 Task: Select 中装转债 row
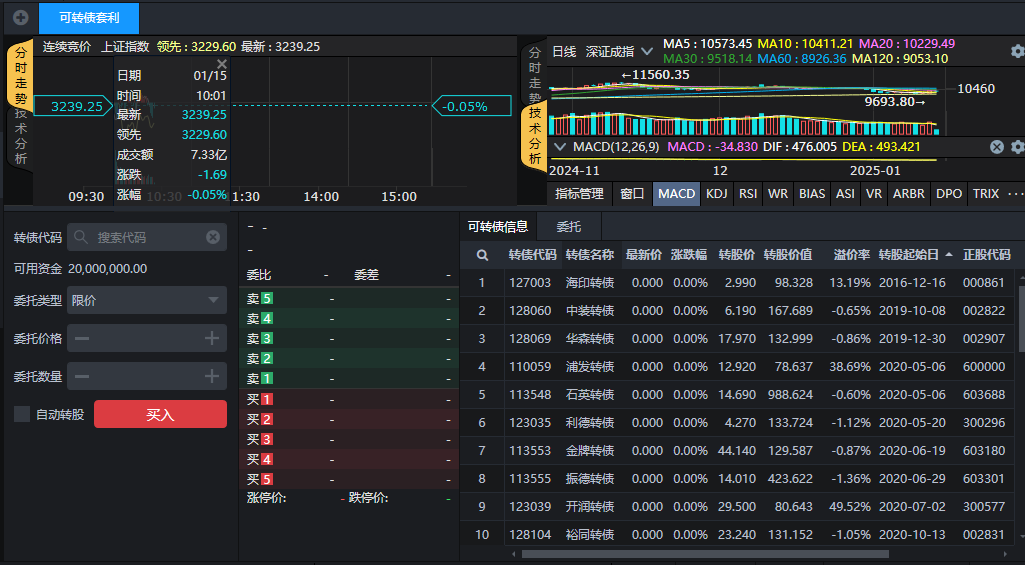(x=739, y=311)
